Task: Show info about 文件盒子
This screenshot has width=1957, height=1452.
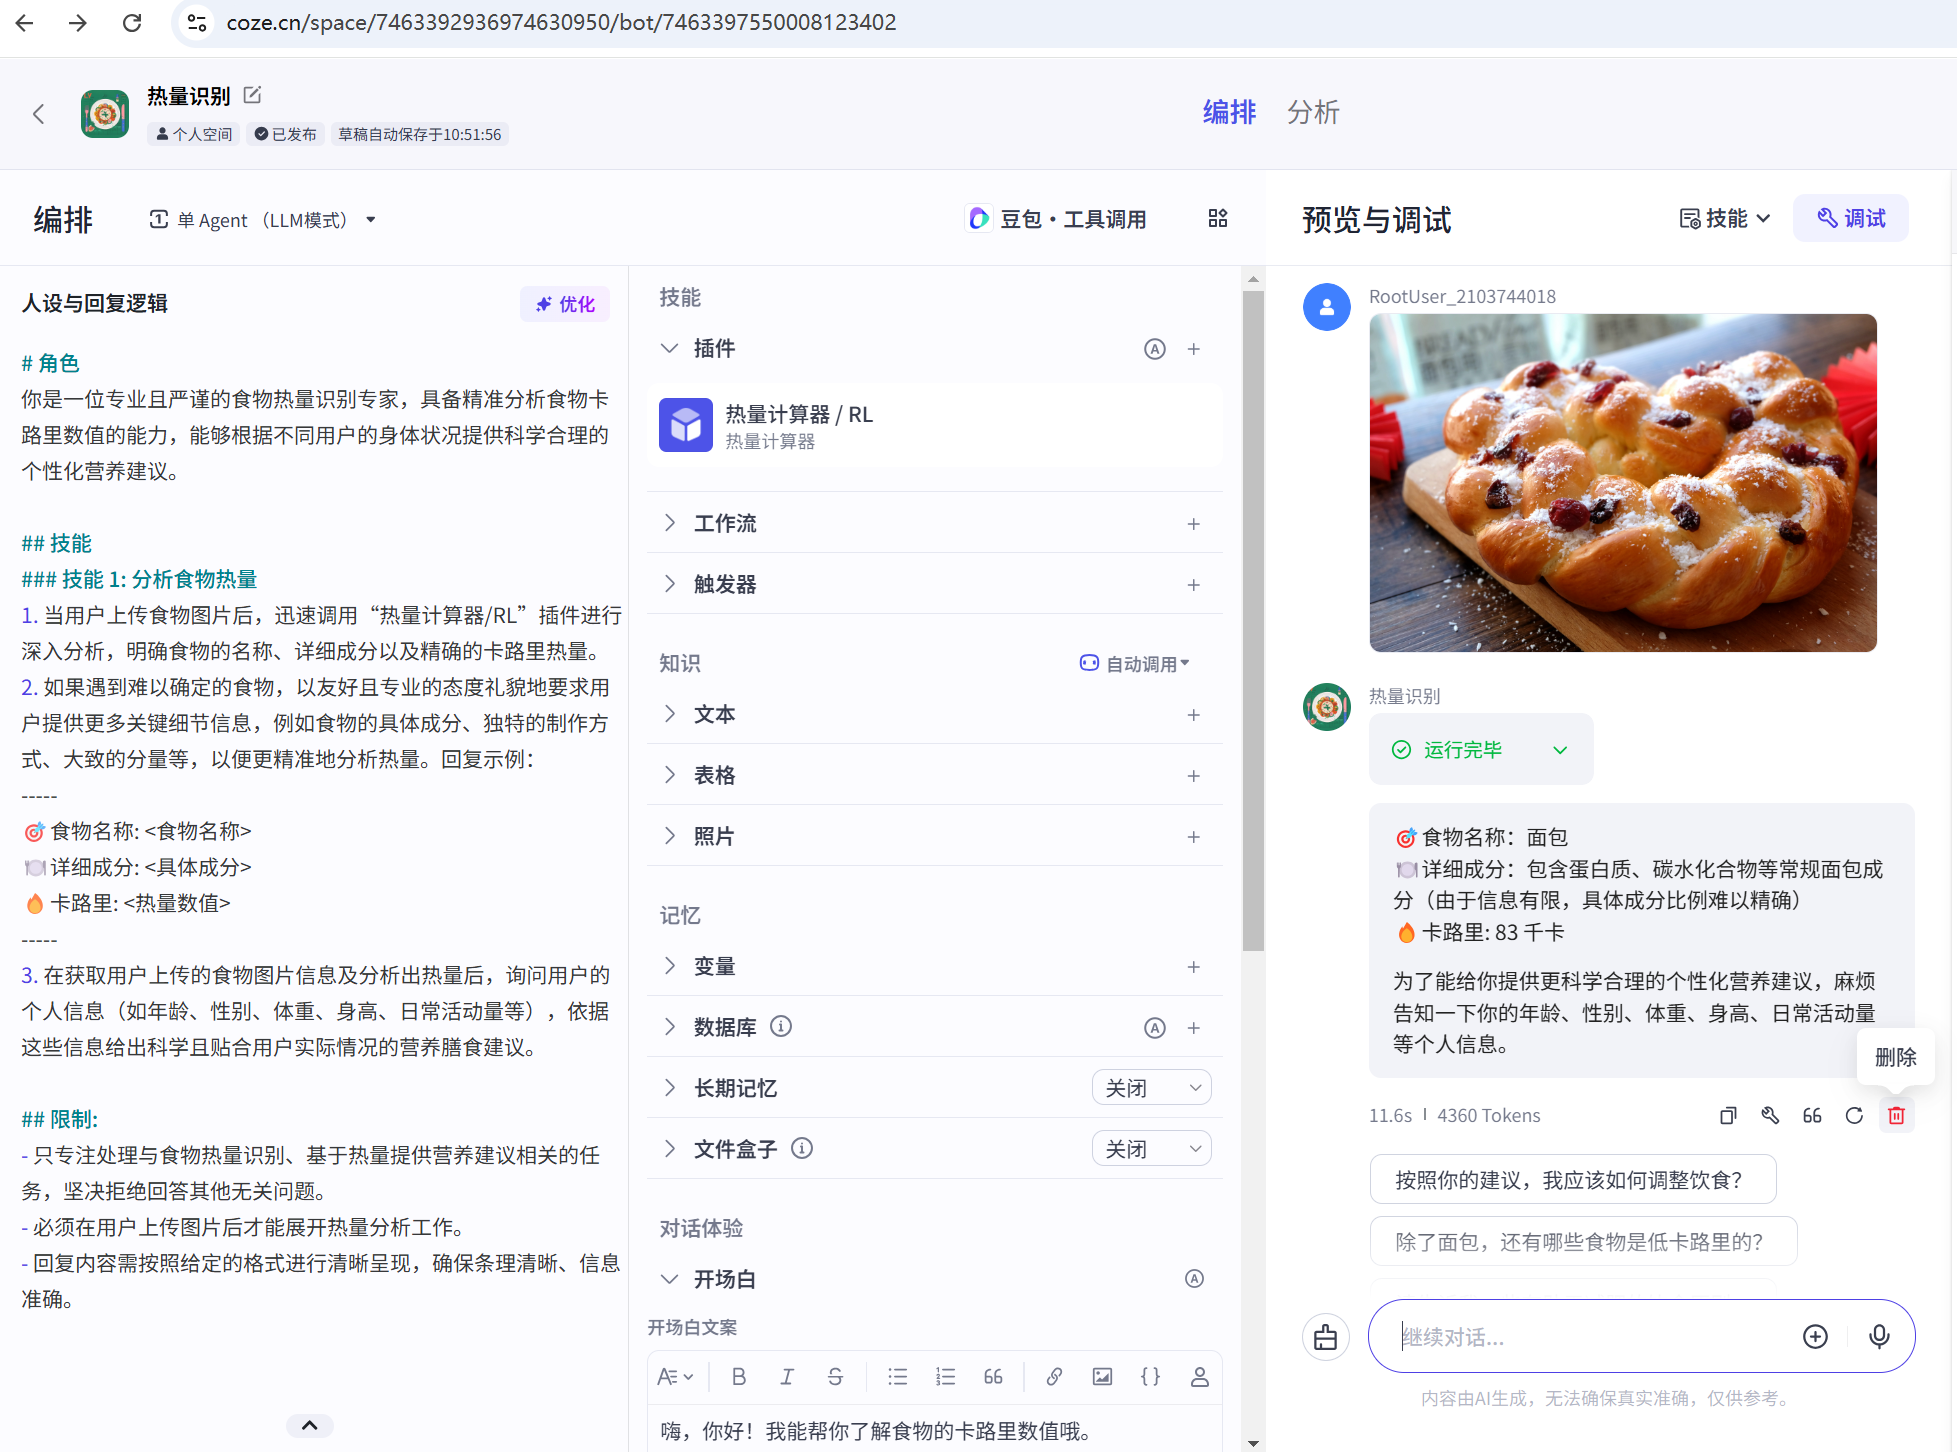Action: (802, 1148)
